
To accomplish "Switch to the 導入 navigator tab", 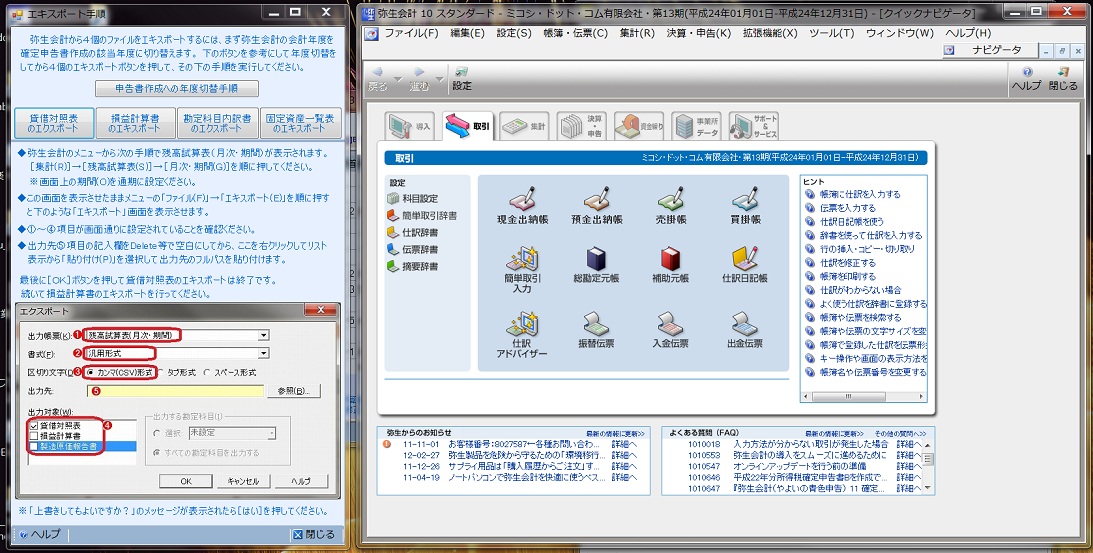I will (x=410, y=126).
